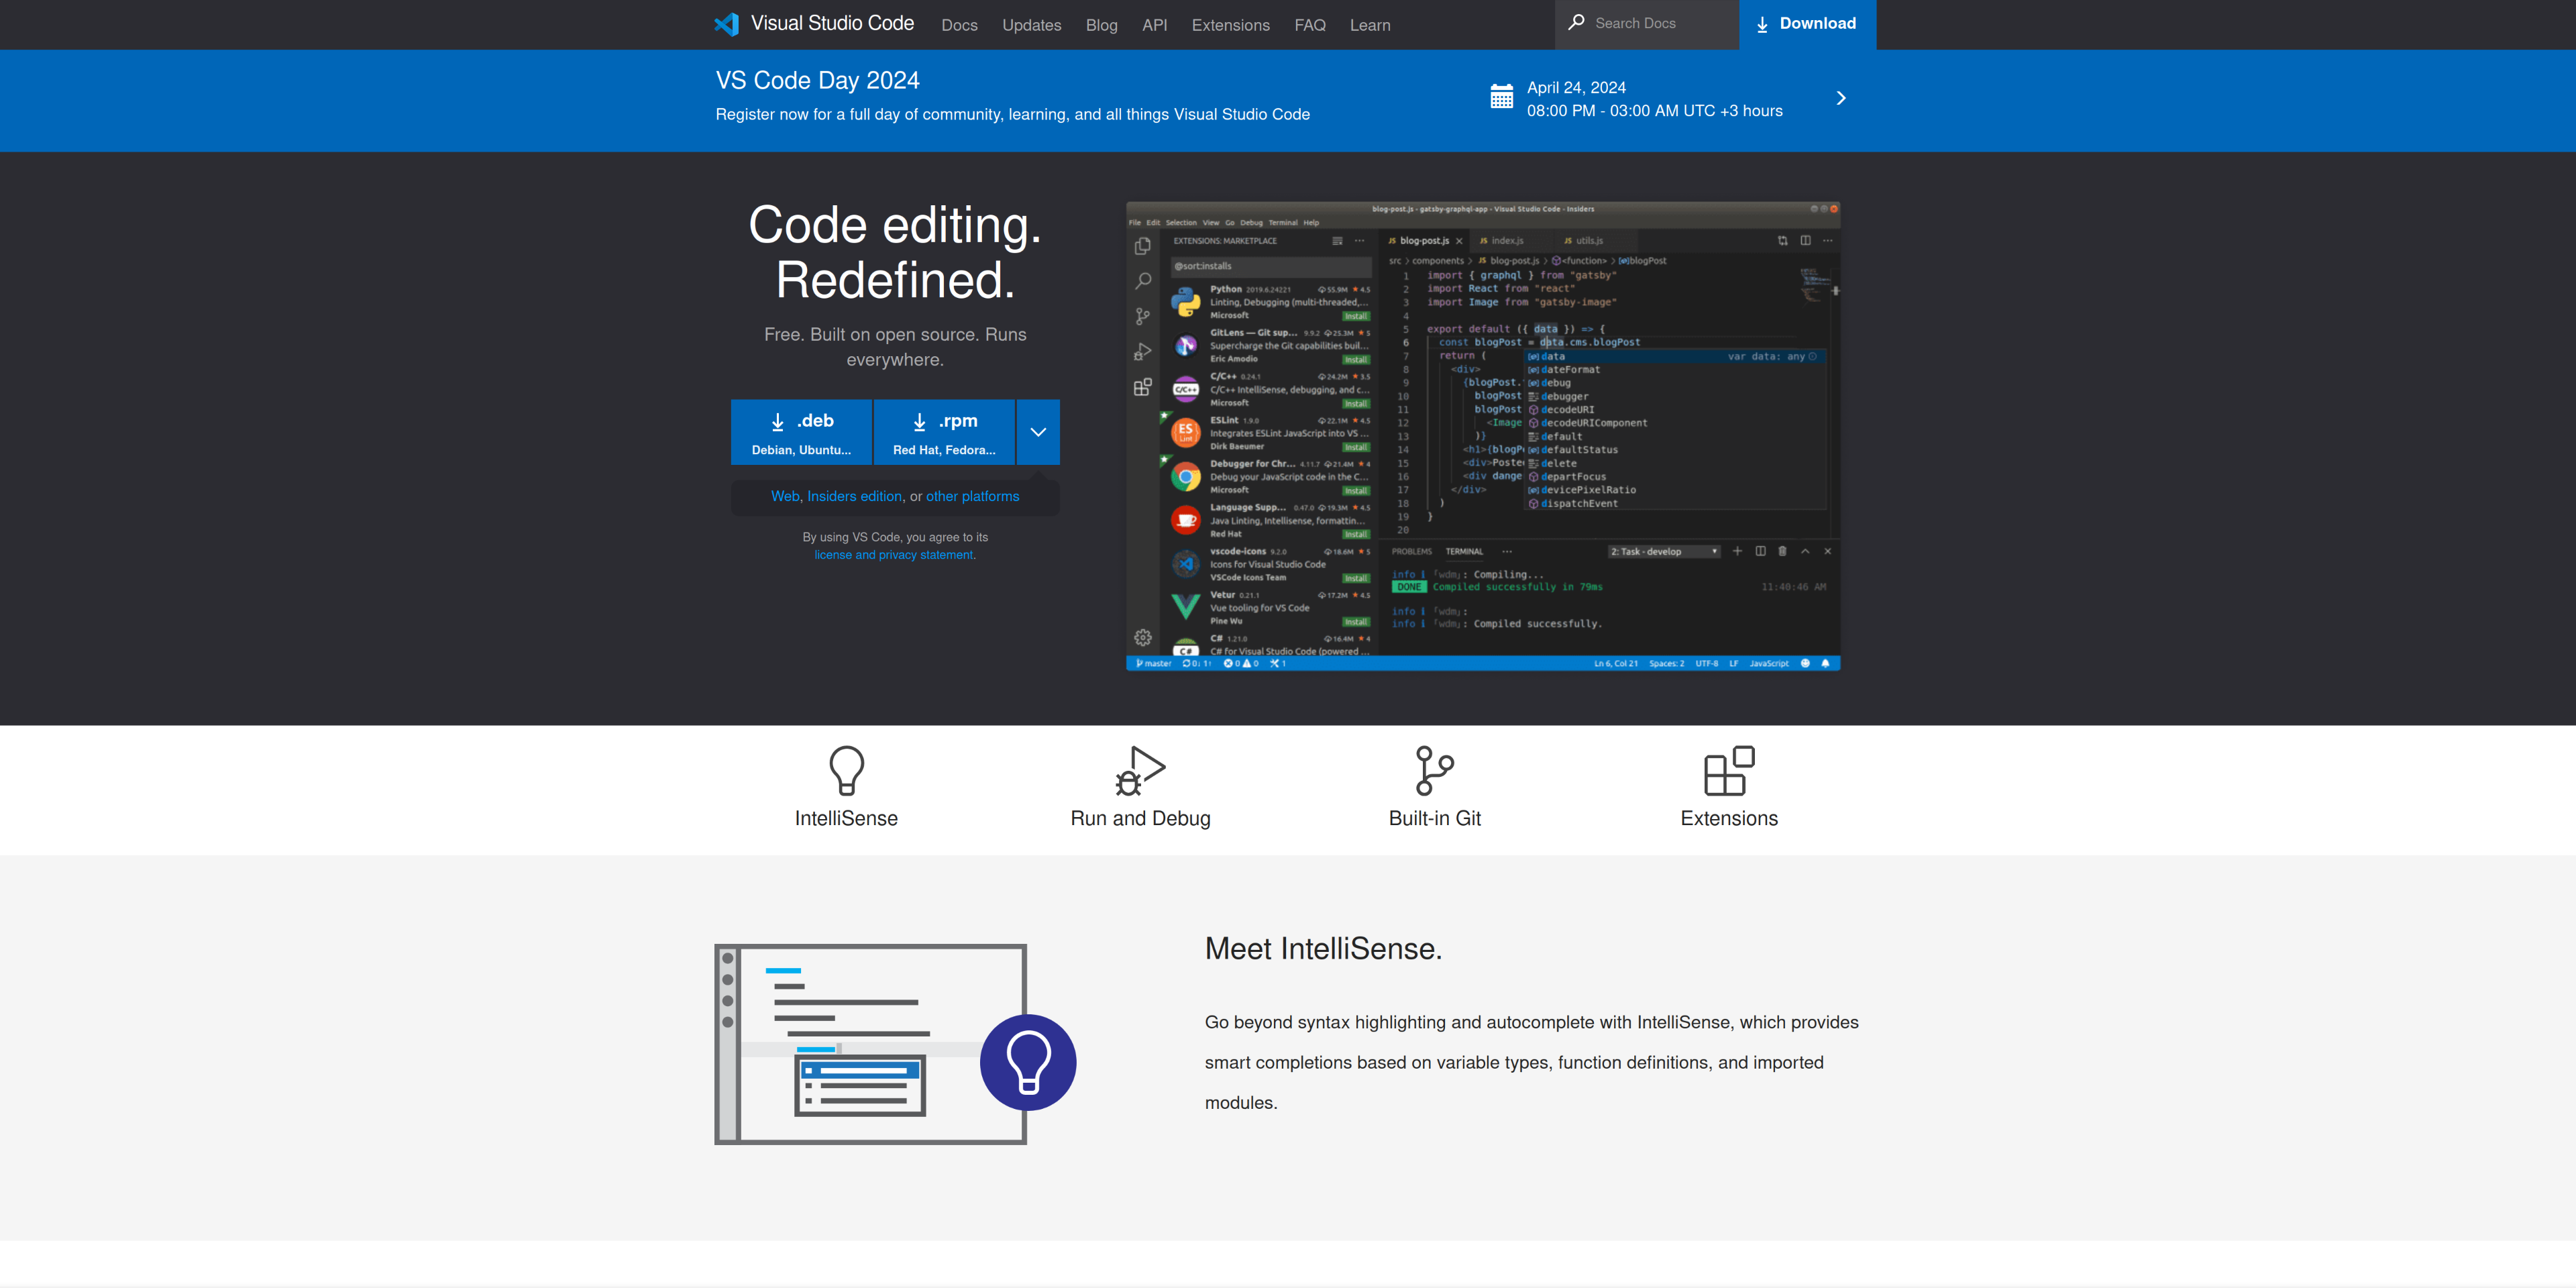Click the Python extension icon in marketplace list

1186,301
